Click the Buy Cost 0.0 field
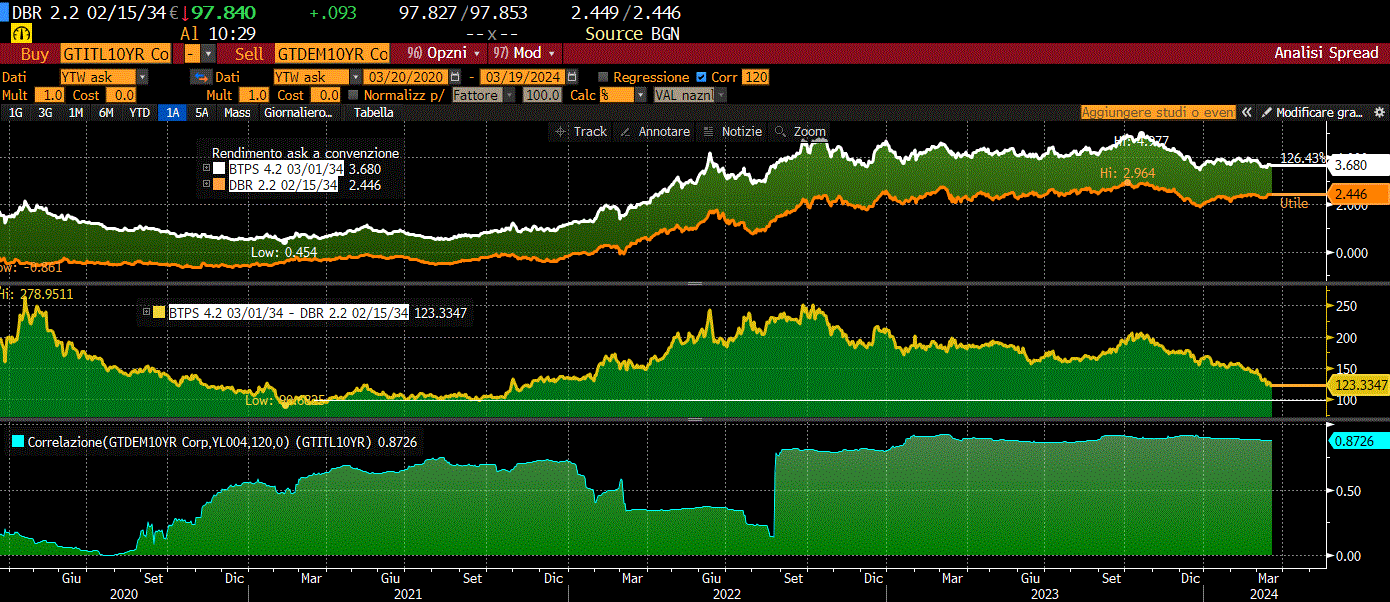This screenshot has width=1390, height=602. [120, 95]
